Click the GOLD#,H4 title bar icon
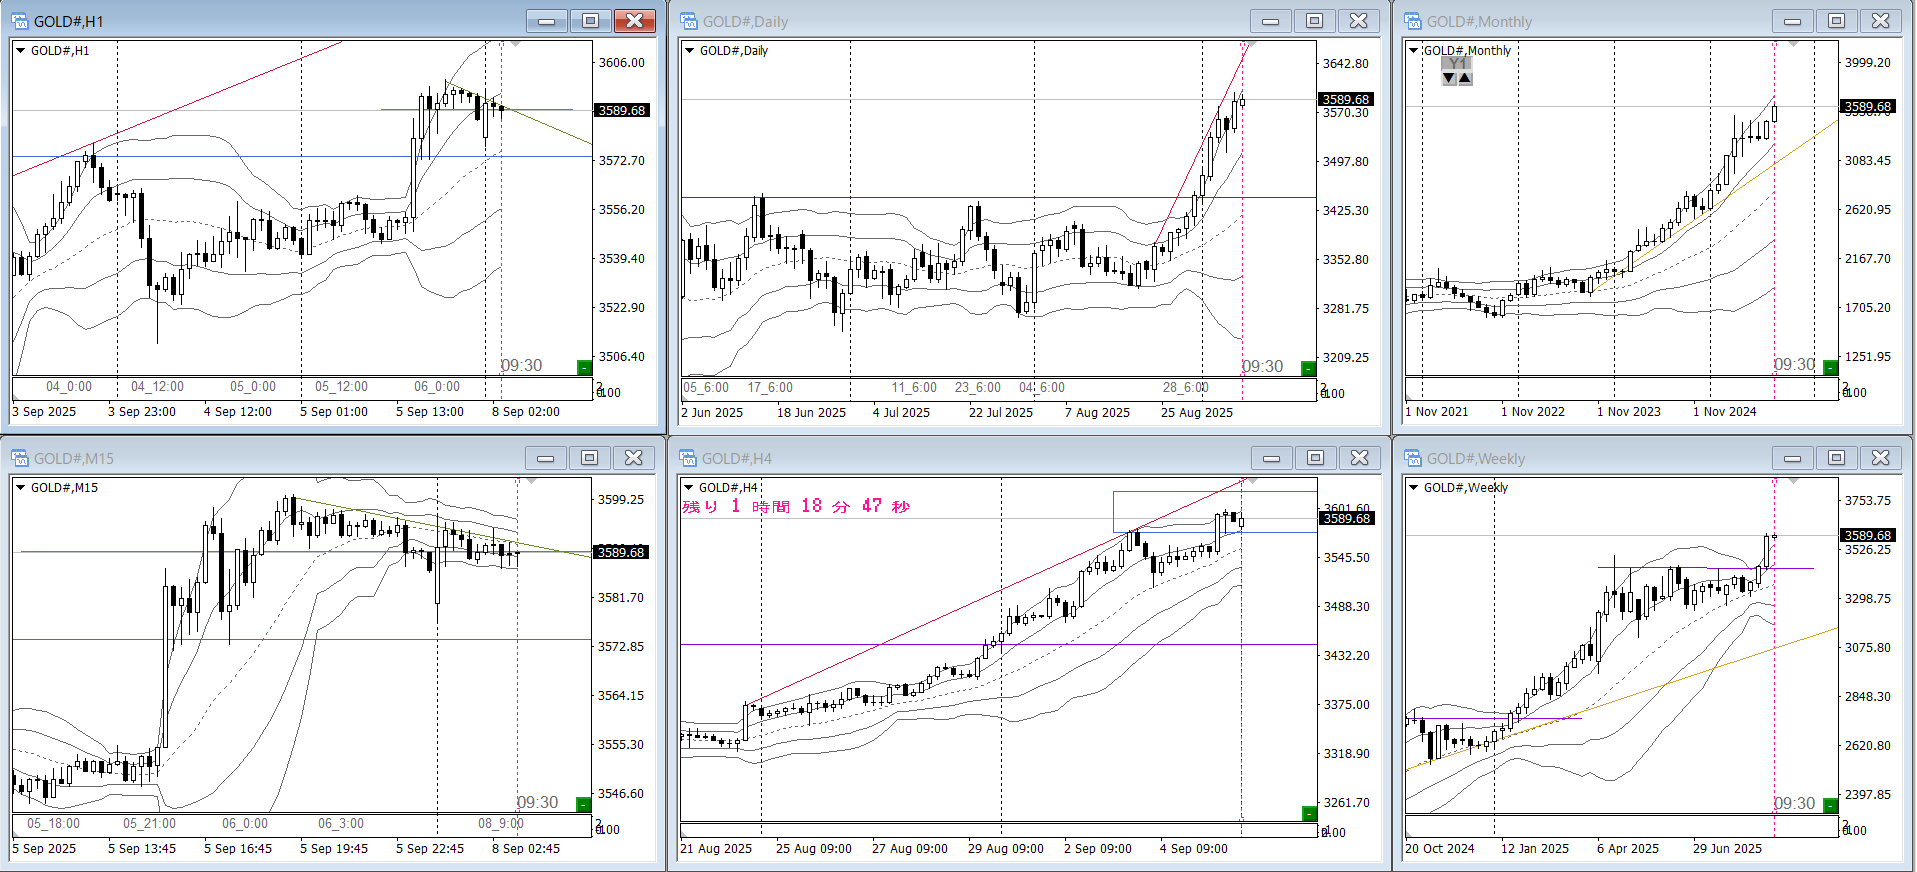 (689, 458)
